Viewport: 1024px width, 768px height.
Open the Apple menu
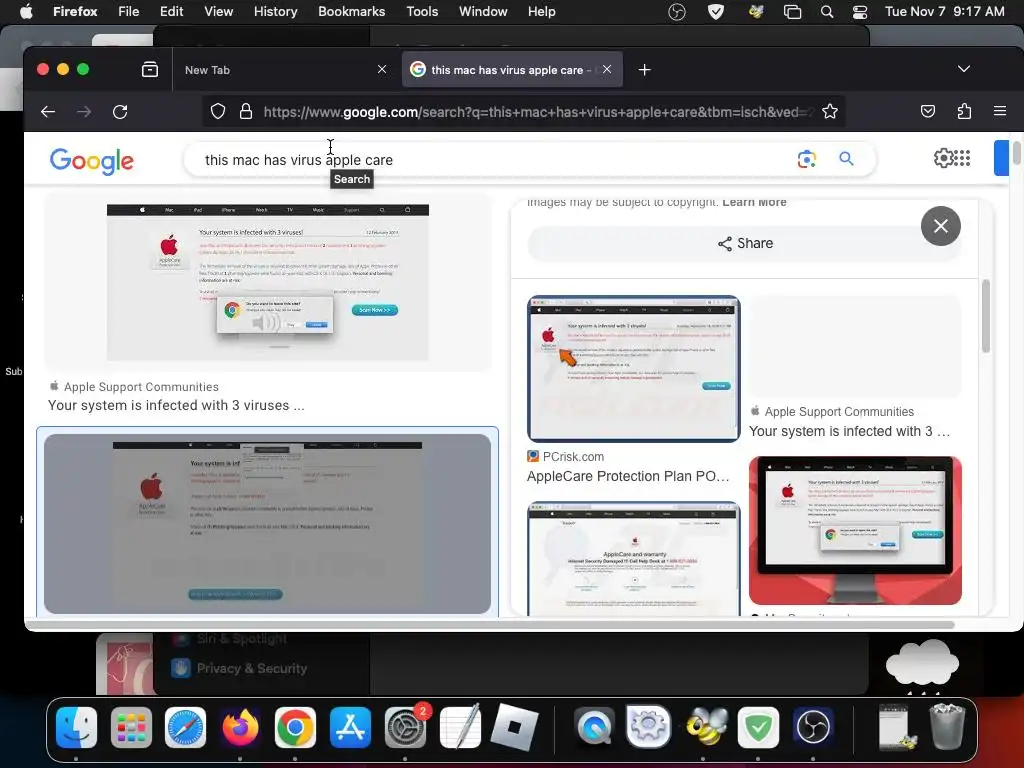[x=26, y=11]
